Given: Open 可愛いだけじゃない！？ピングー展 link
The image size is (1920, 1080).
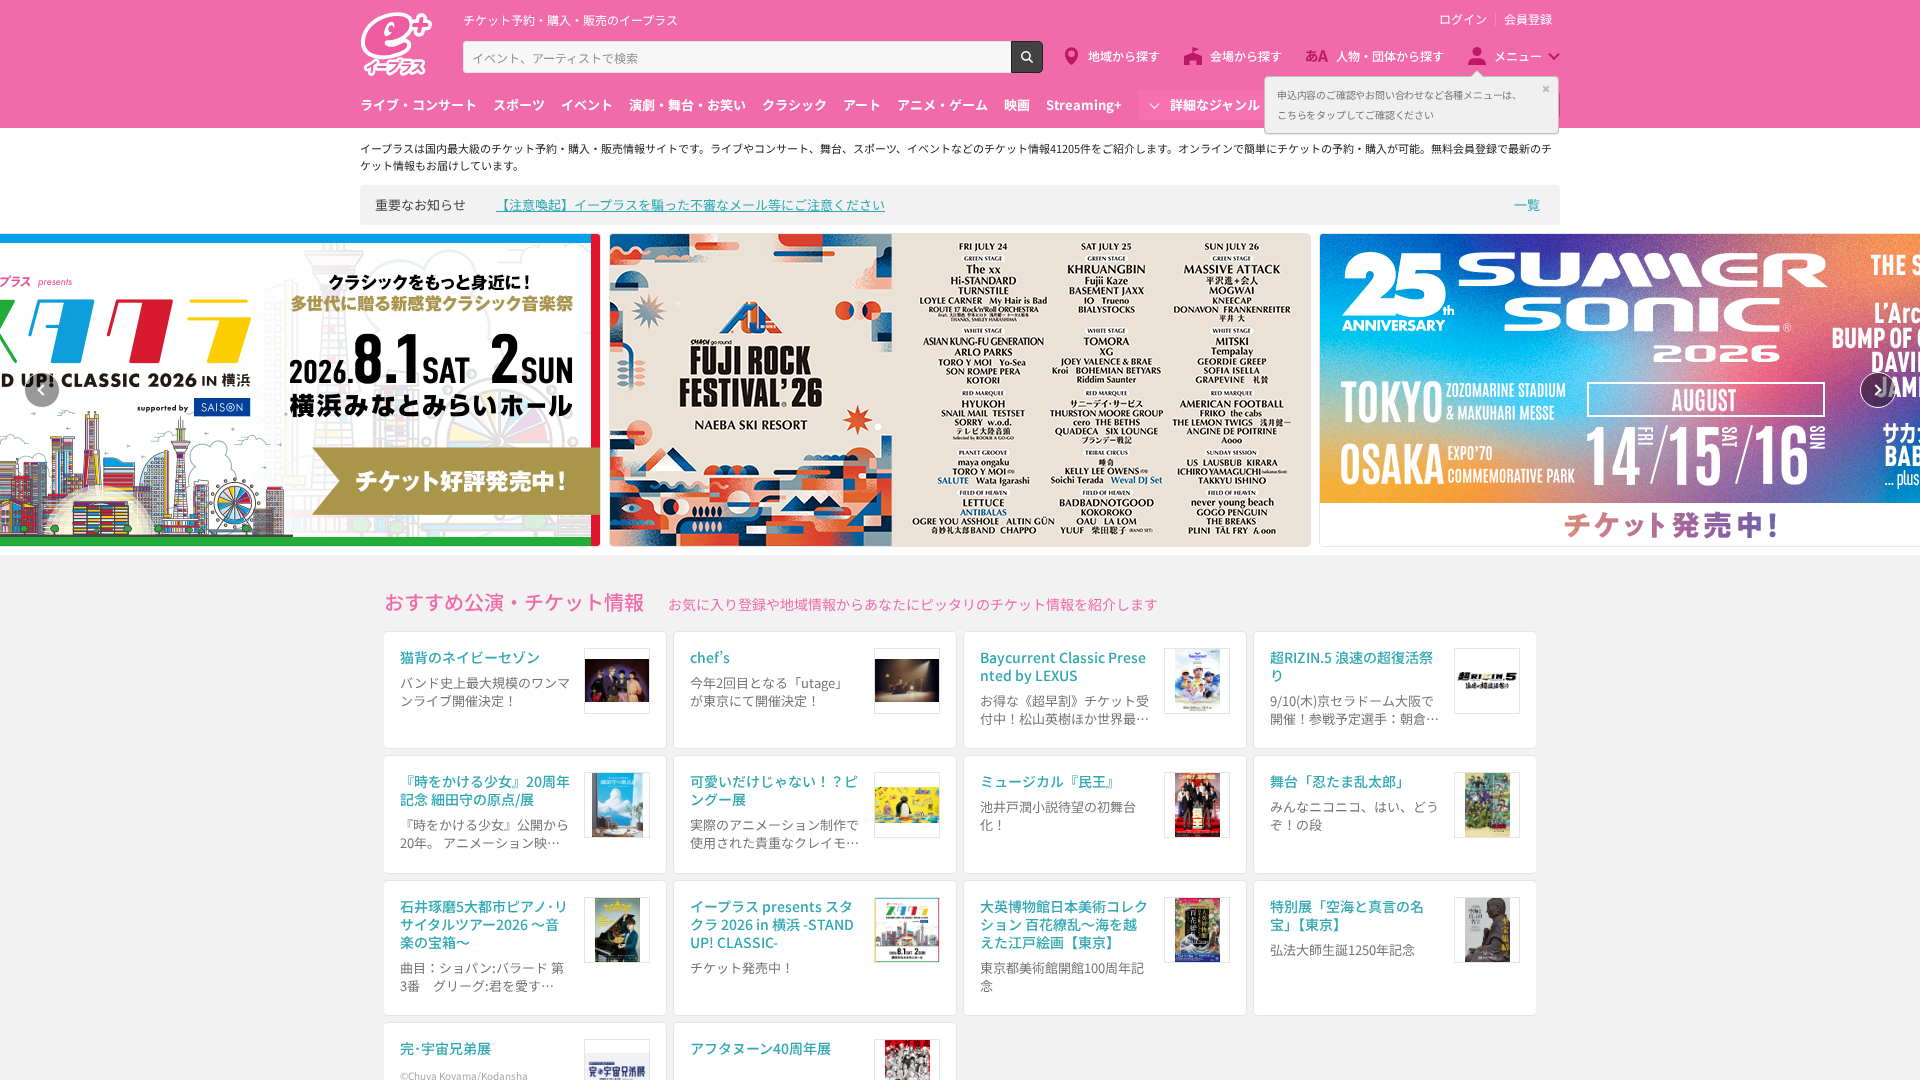Looking at the screenshot, I should 774,790.
